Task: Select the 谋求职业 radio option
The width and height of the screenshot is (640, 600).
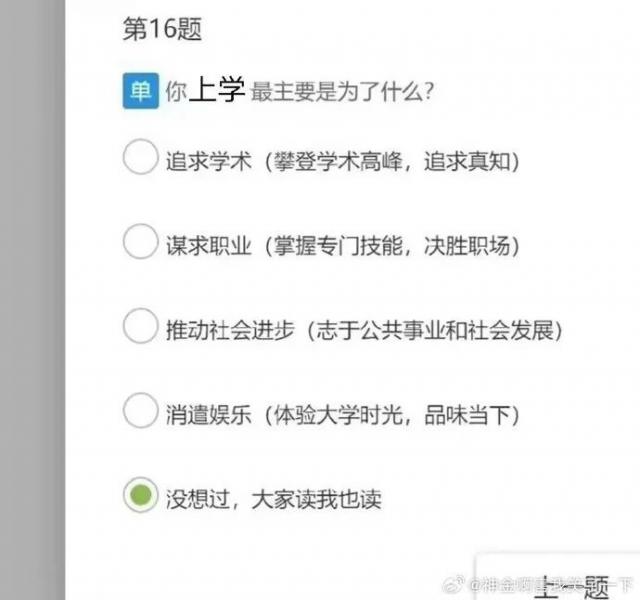Action: (x=140, y=241)
